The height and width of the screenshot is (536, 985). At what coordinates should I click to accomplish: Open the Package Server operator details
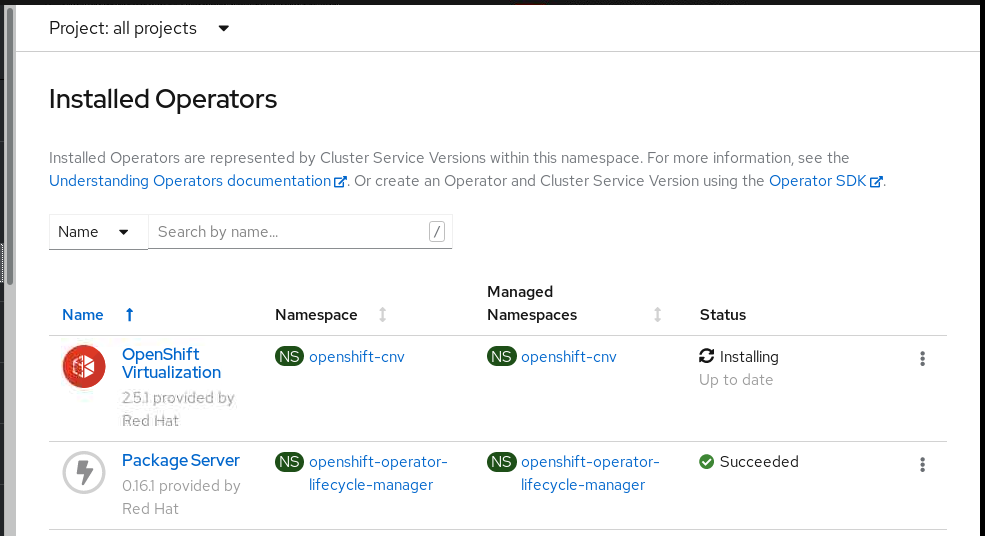pos(180,461)
